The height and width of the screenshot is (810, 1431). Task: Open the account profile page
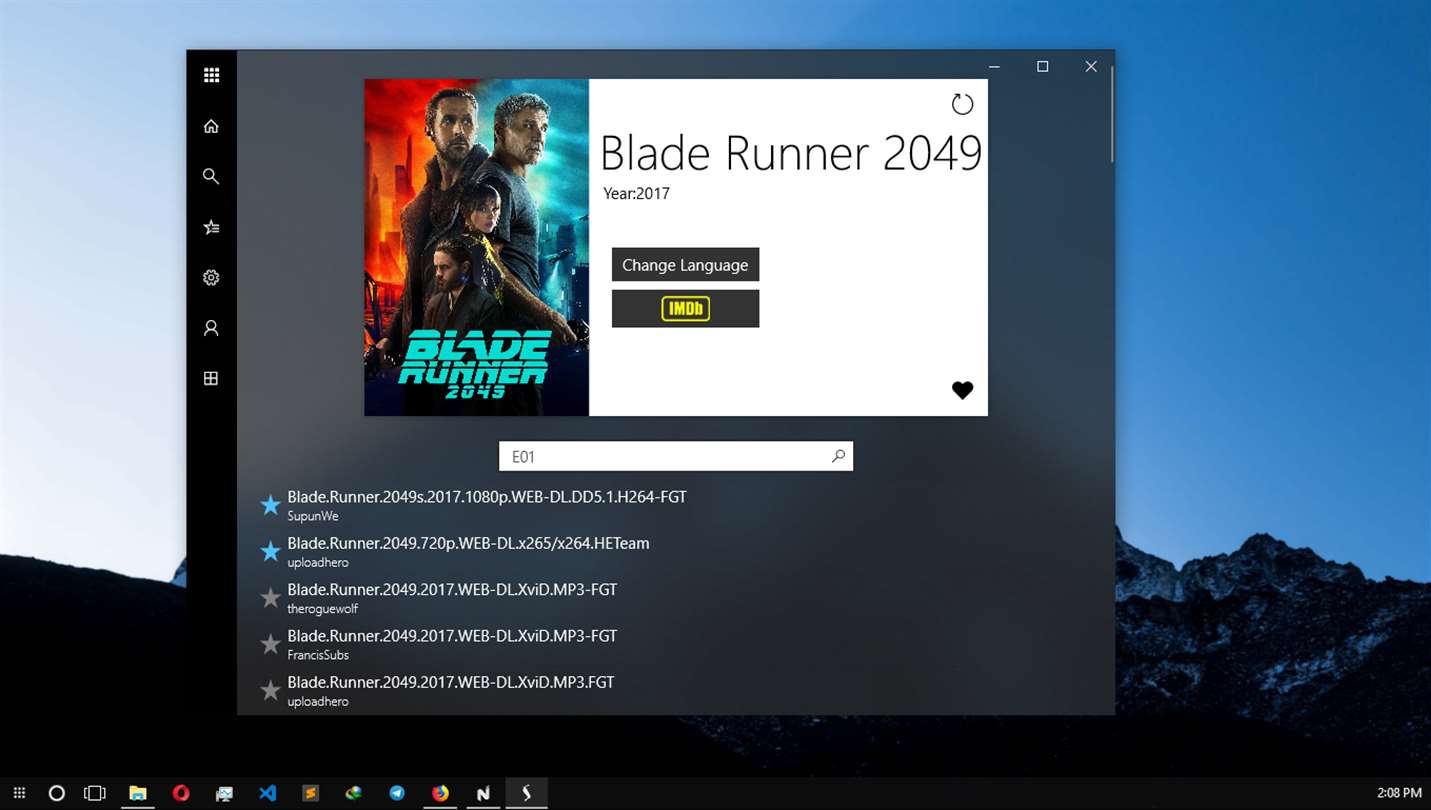pos(211,328)
